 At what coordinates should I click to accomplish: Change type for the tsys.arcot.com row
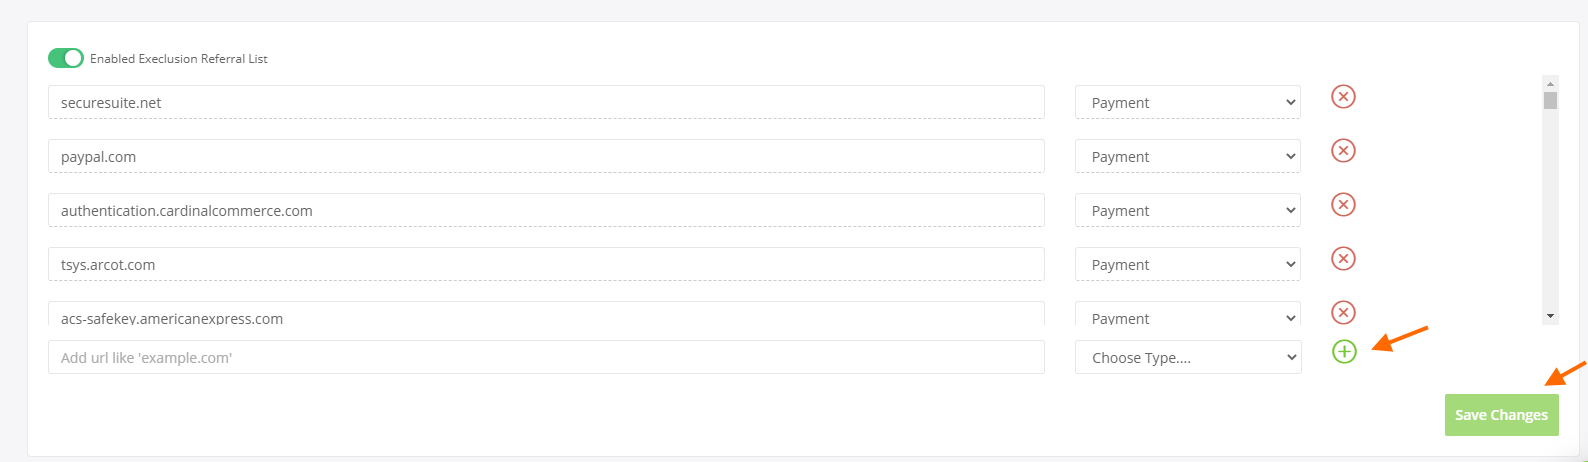1187,265
